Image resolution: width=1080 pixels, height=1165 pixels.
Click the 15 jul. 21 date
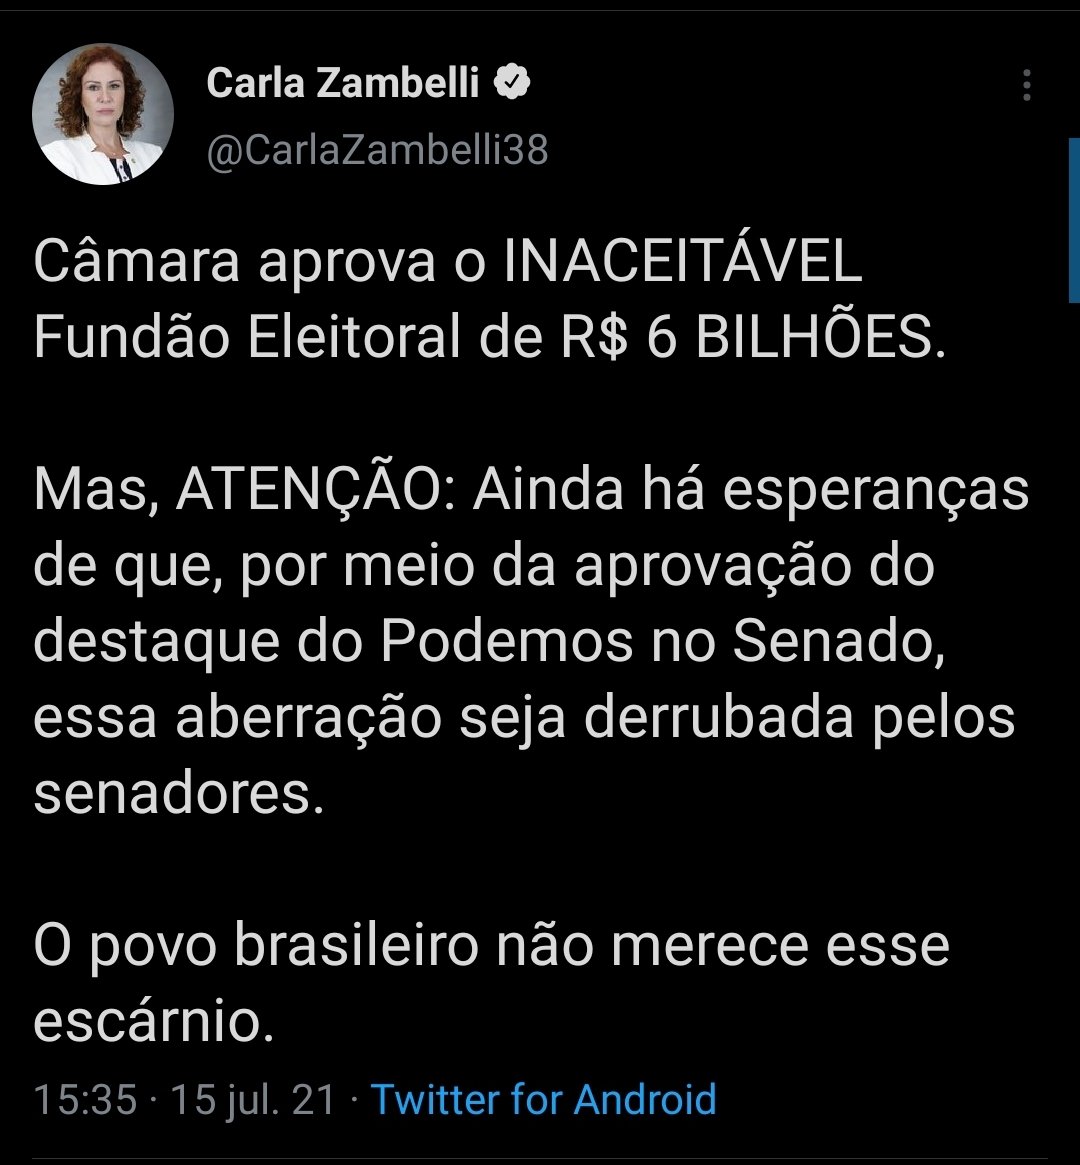253,1100
